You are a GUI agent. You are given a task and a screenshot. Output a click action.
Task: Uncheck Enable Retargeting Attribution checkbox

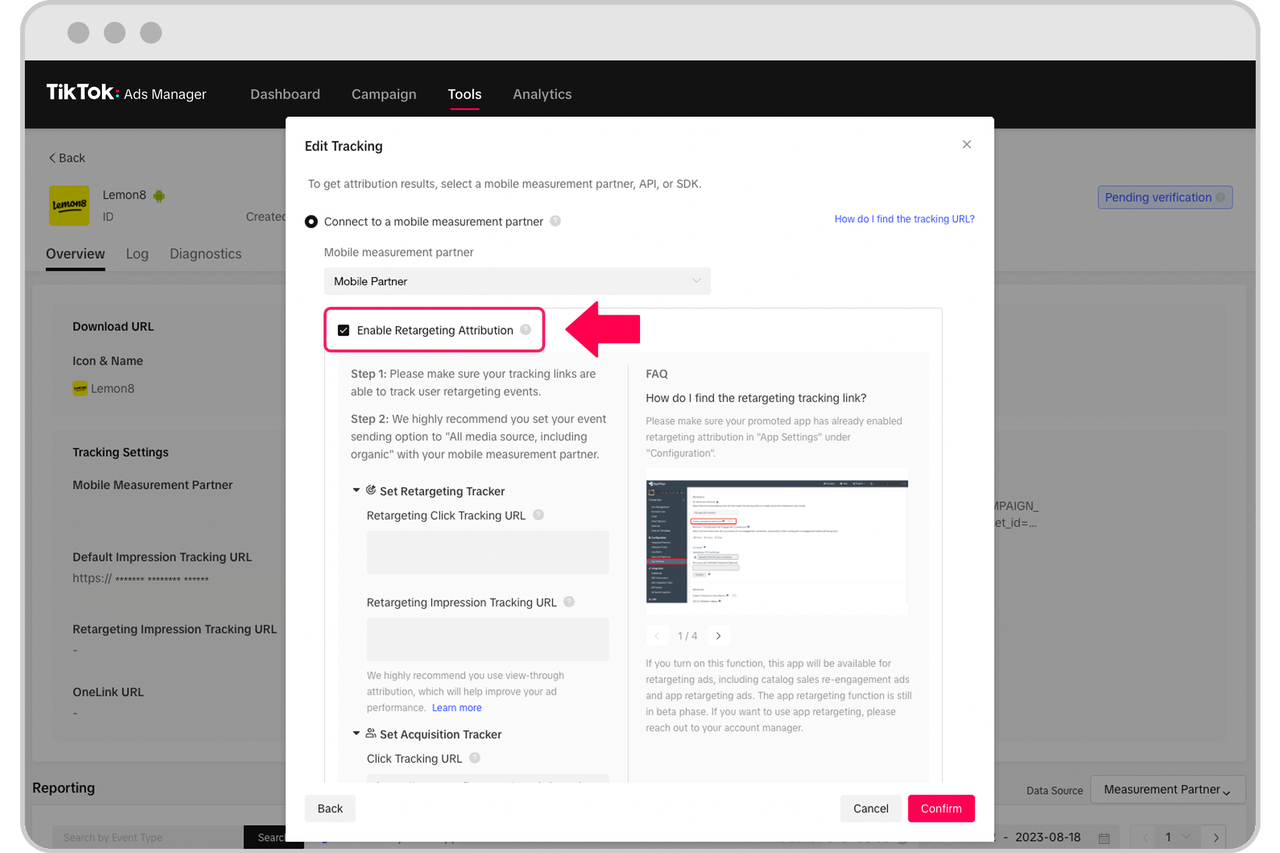pos(343,330)
